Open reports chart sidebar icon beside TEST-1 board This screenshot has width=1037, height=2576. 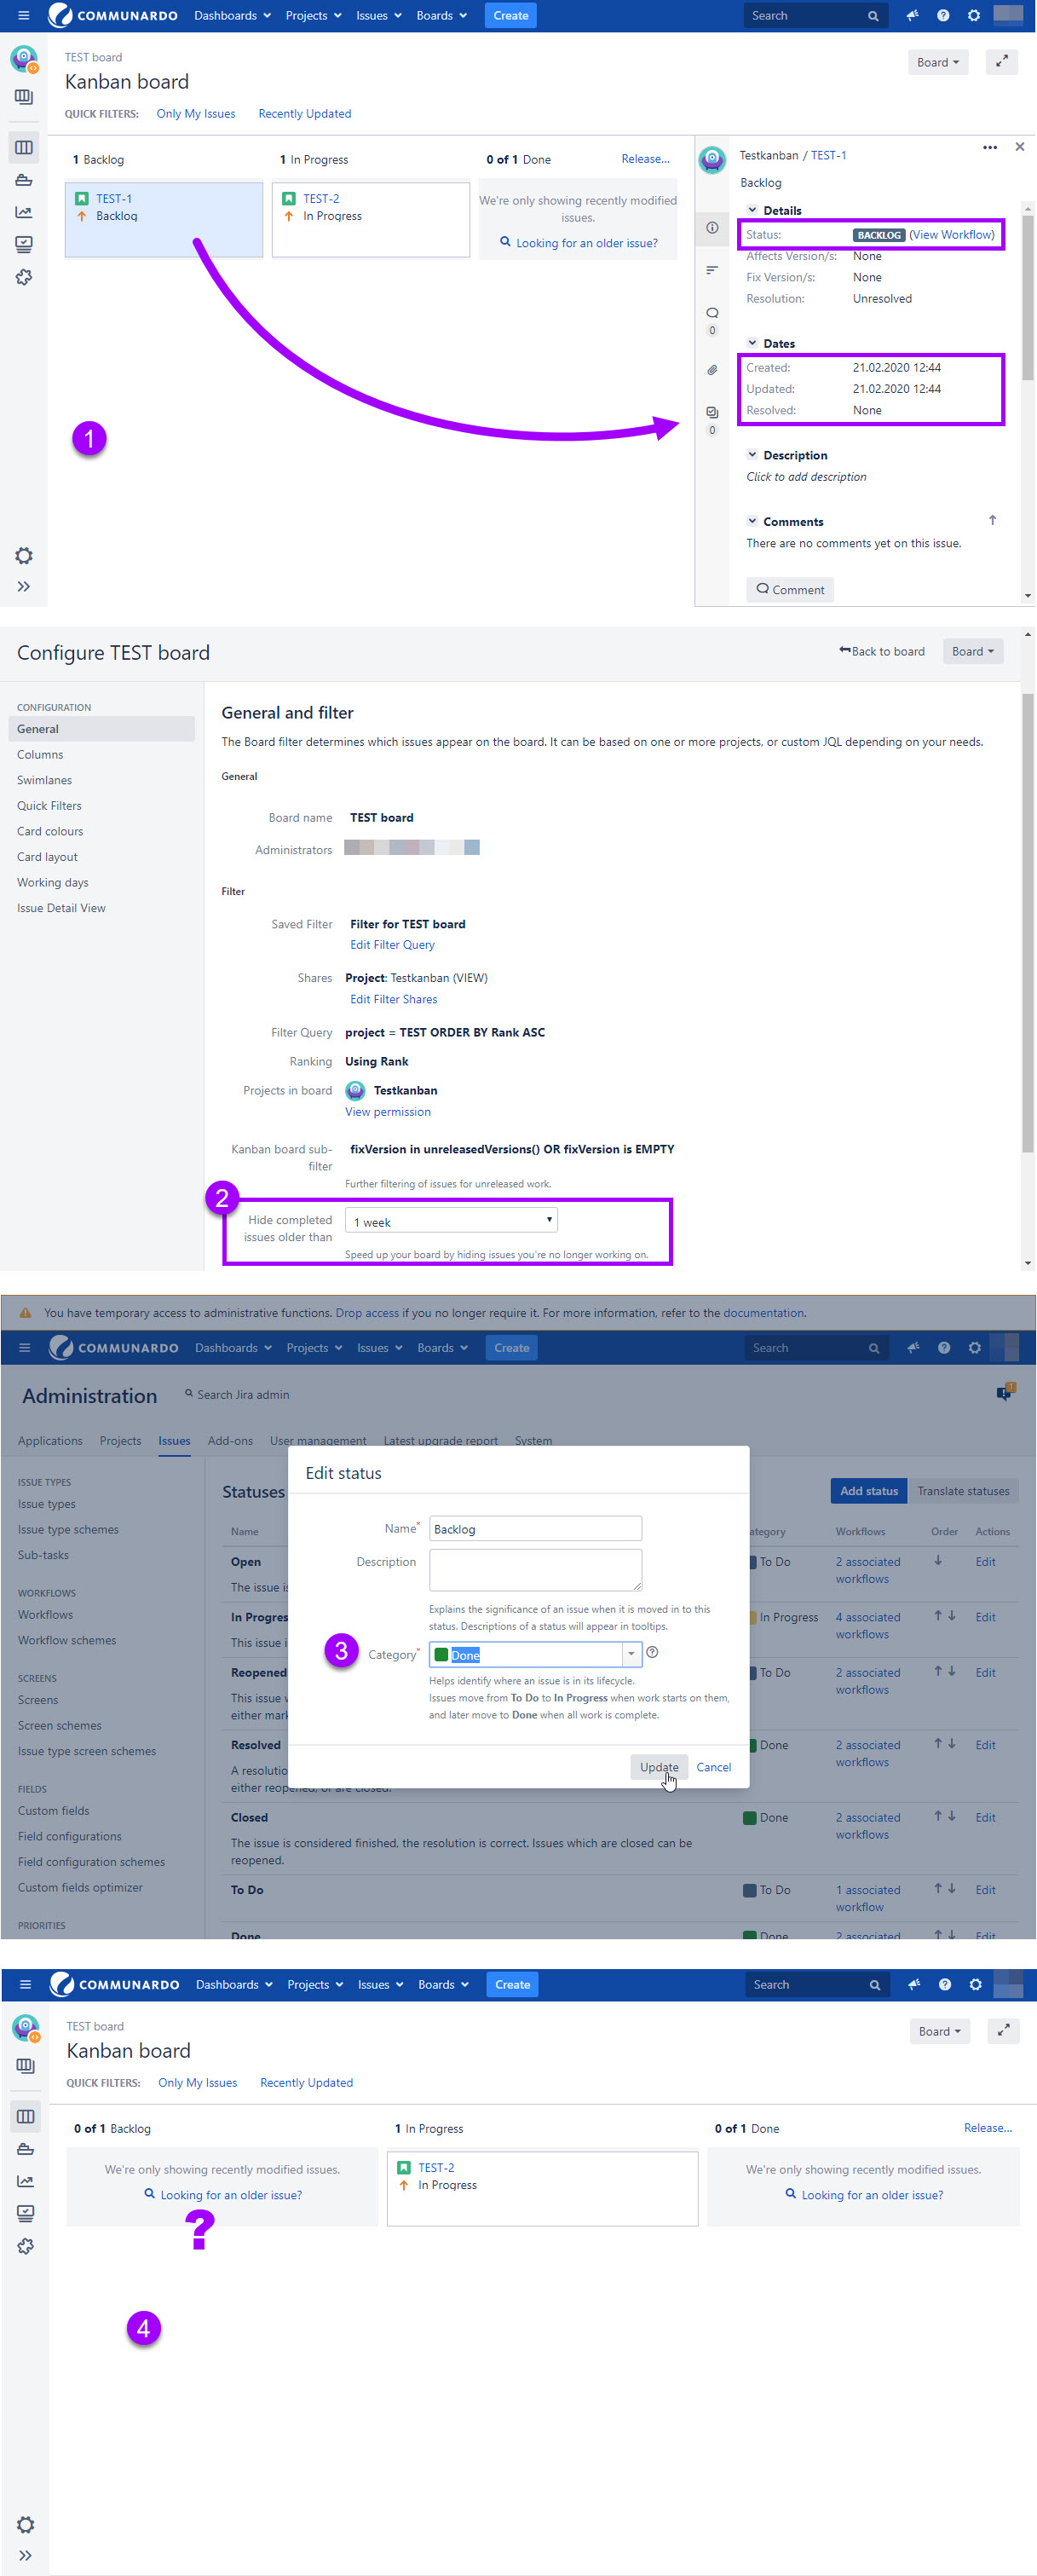tap(24, 212)
